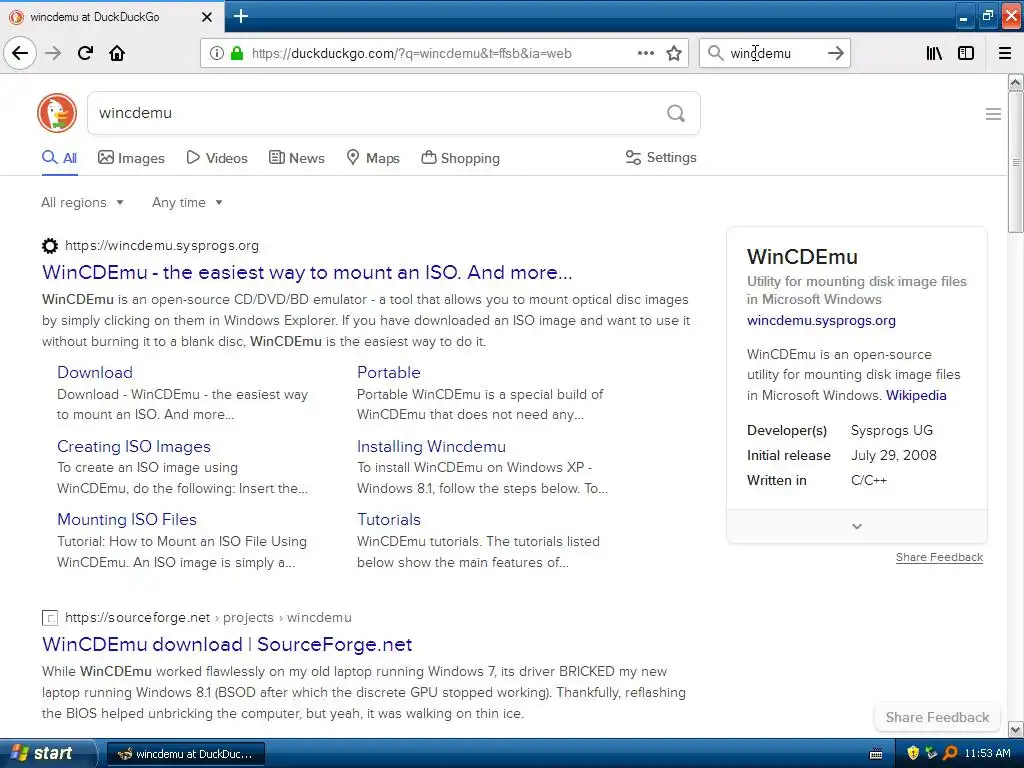The height and width of the screenshot is (768, 1024).
Task: Submit Firefox search box with arrow
Action: click(835, 53)
